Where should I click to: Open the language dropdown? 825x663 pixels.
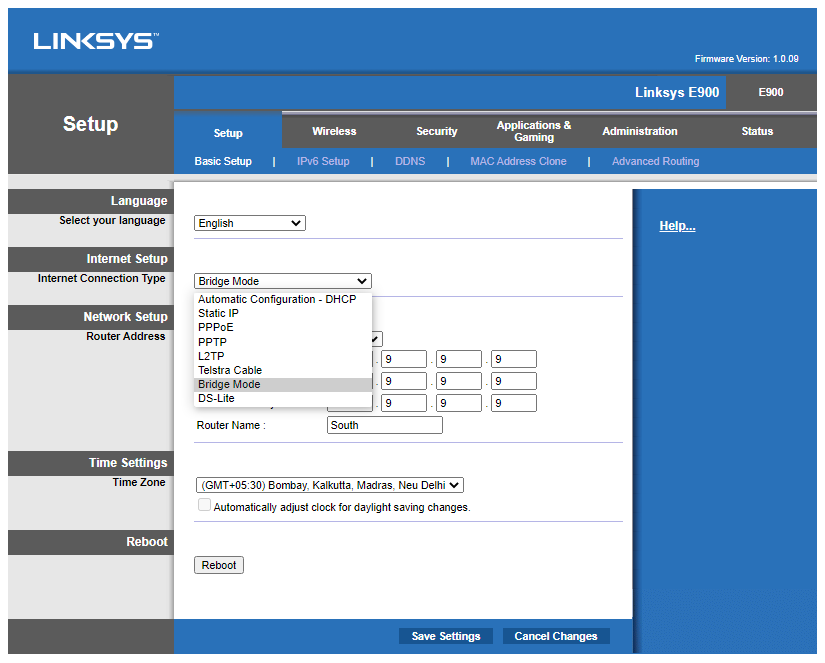tap(249, 224)
